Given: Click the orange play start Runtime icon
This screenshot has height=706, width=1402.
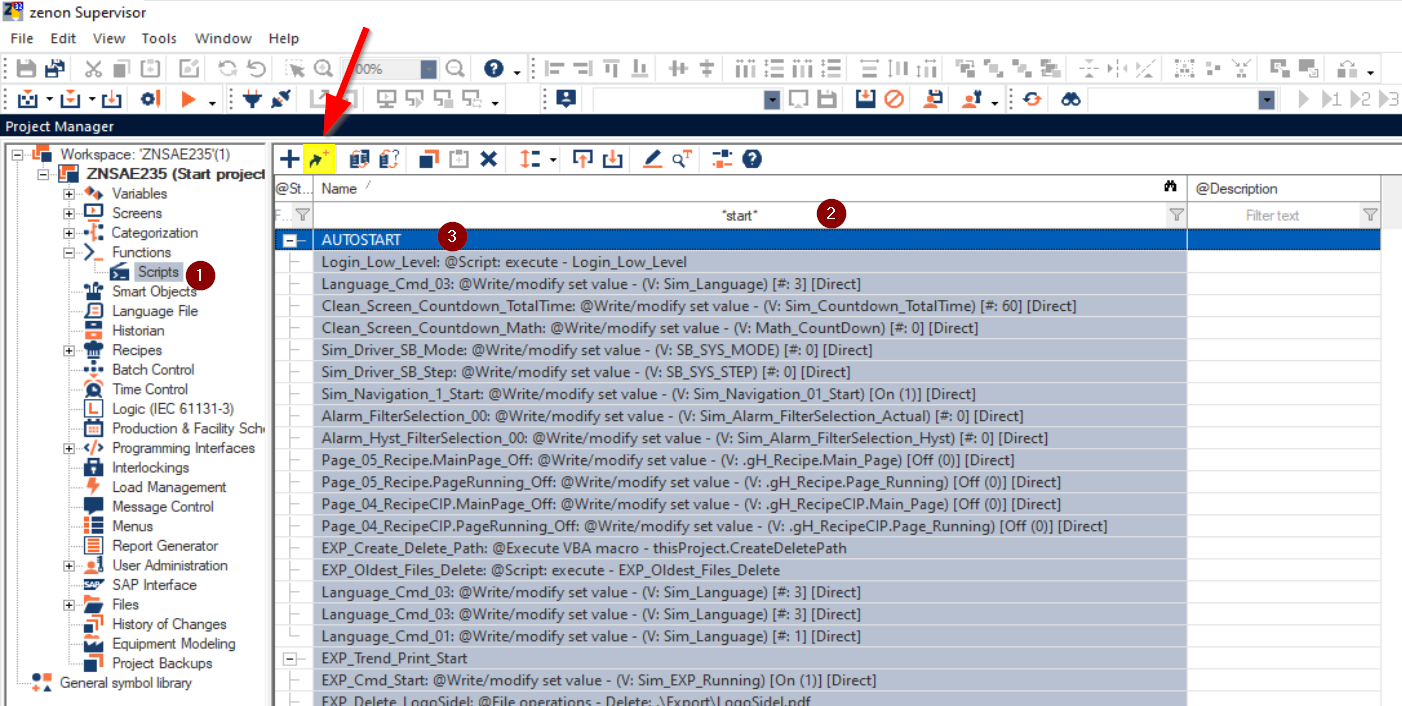Looking at the screenshot, I should pos(187,99).
